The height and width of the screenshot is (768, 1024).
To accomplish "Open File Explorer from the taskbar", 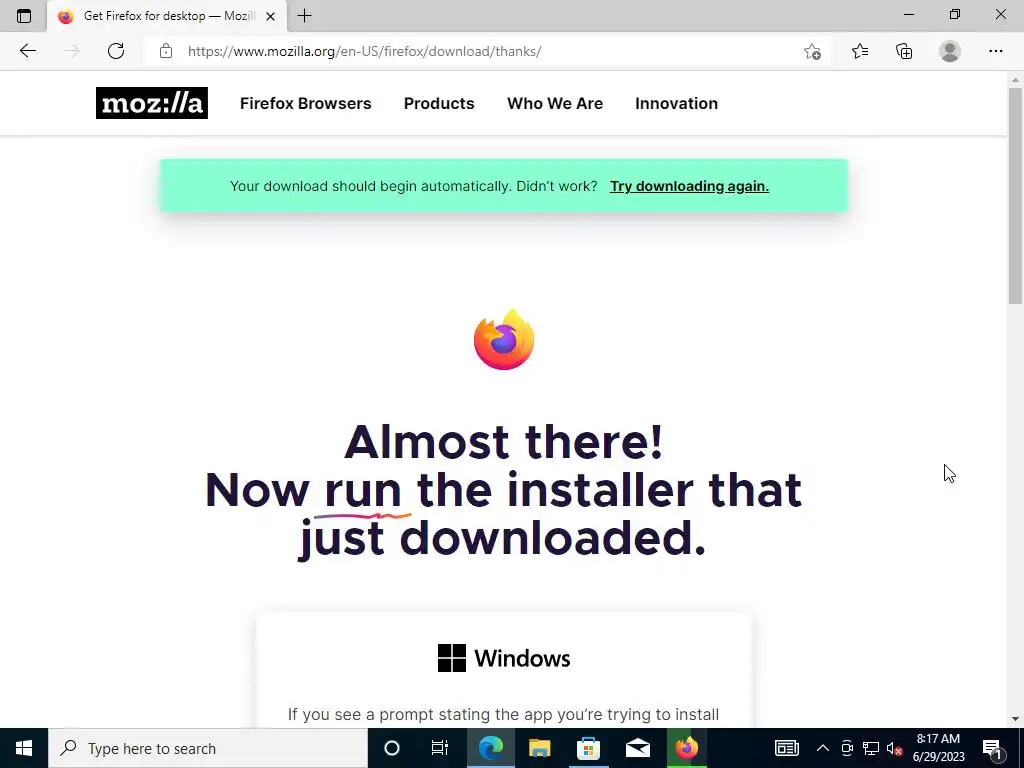I will point(539,748).
